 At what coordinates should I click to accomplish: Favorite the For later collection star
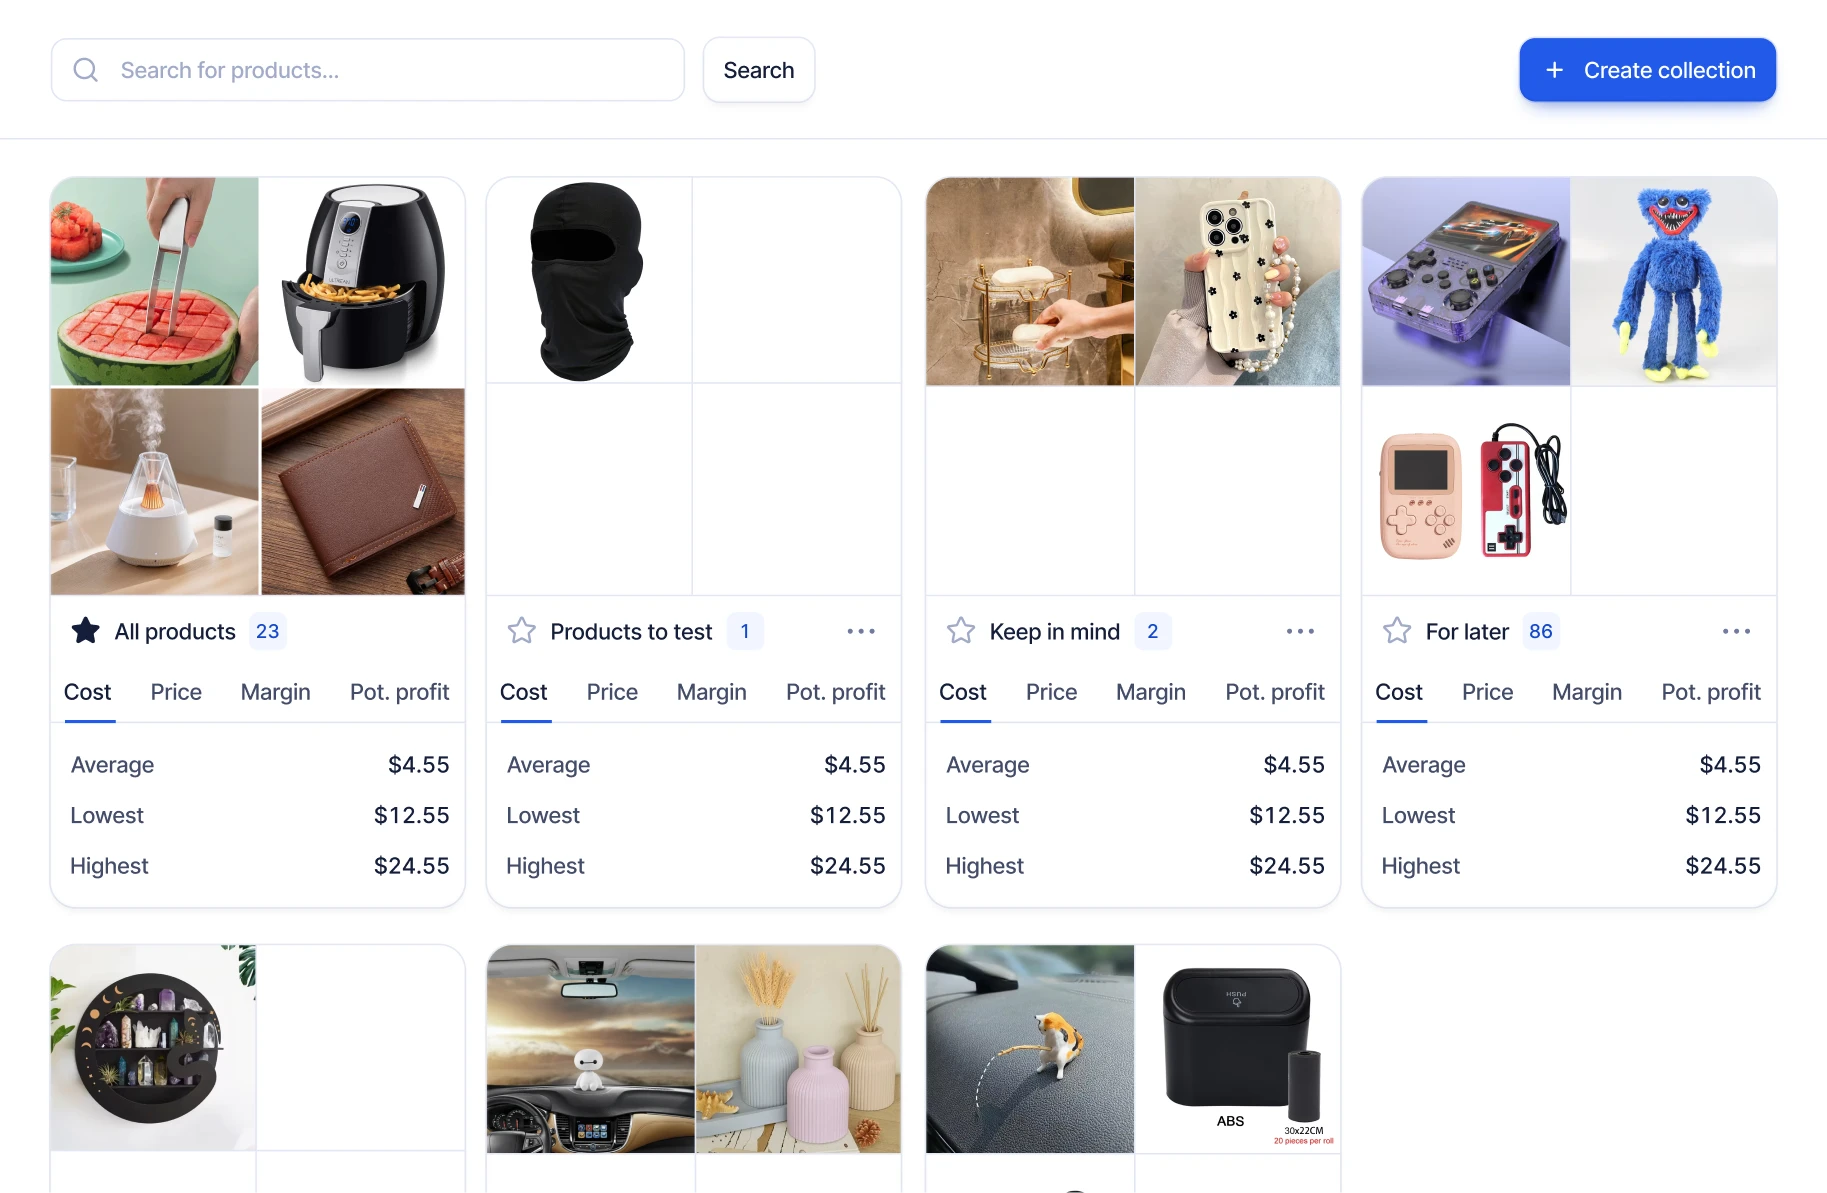[1397, 631]
